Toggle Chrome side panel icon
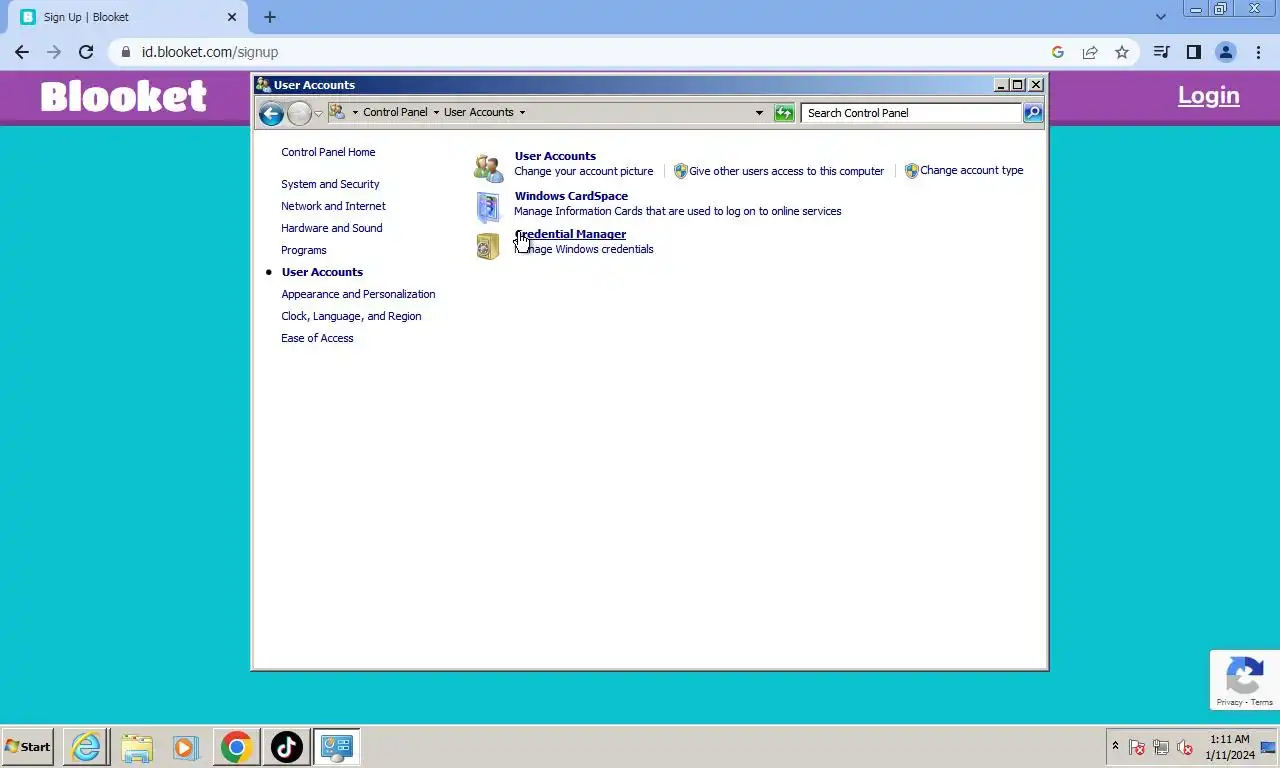The height and width of the screenshot is (768, 1280). click(x=1193, y=52)
